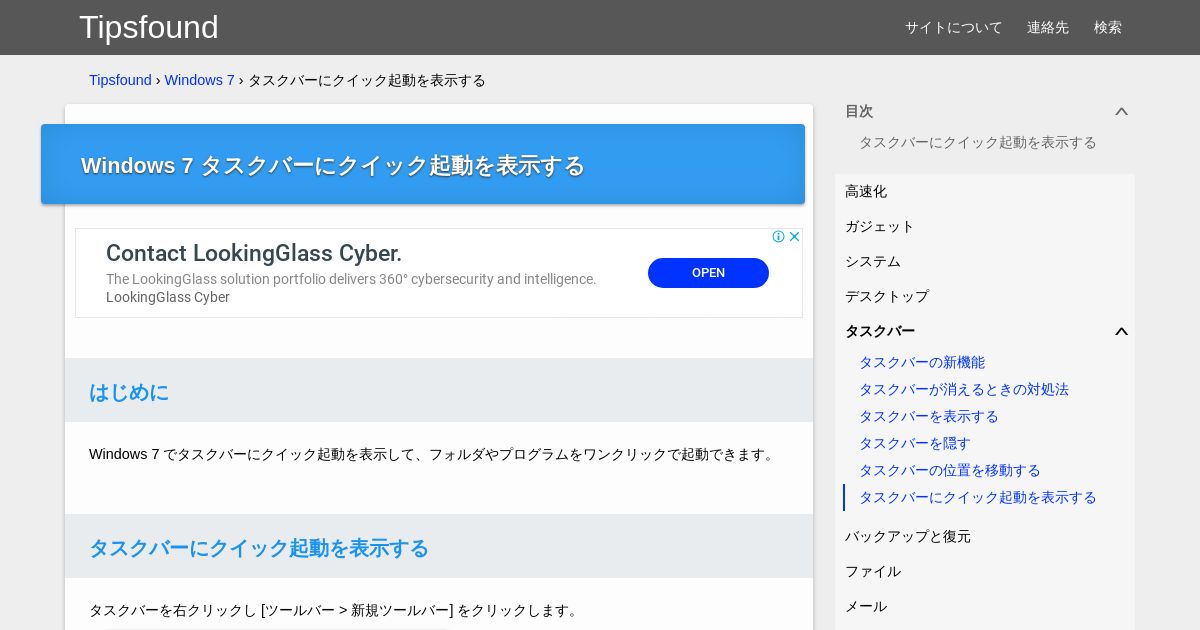
Task: Open the 高速化 category
Action: click(866, 191)
